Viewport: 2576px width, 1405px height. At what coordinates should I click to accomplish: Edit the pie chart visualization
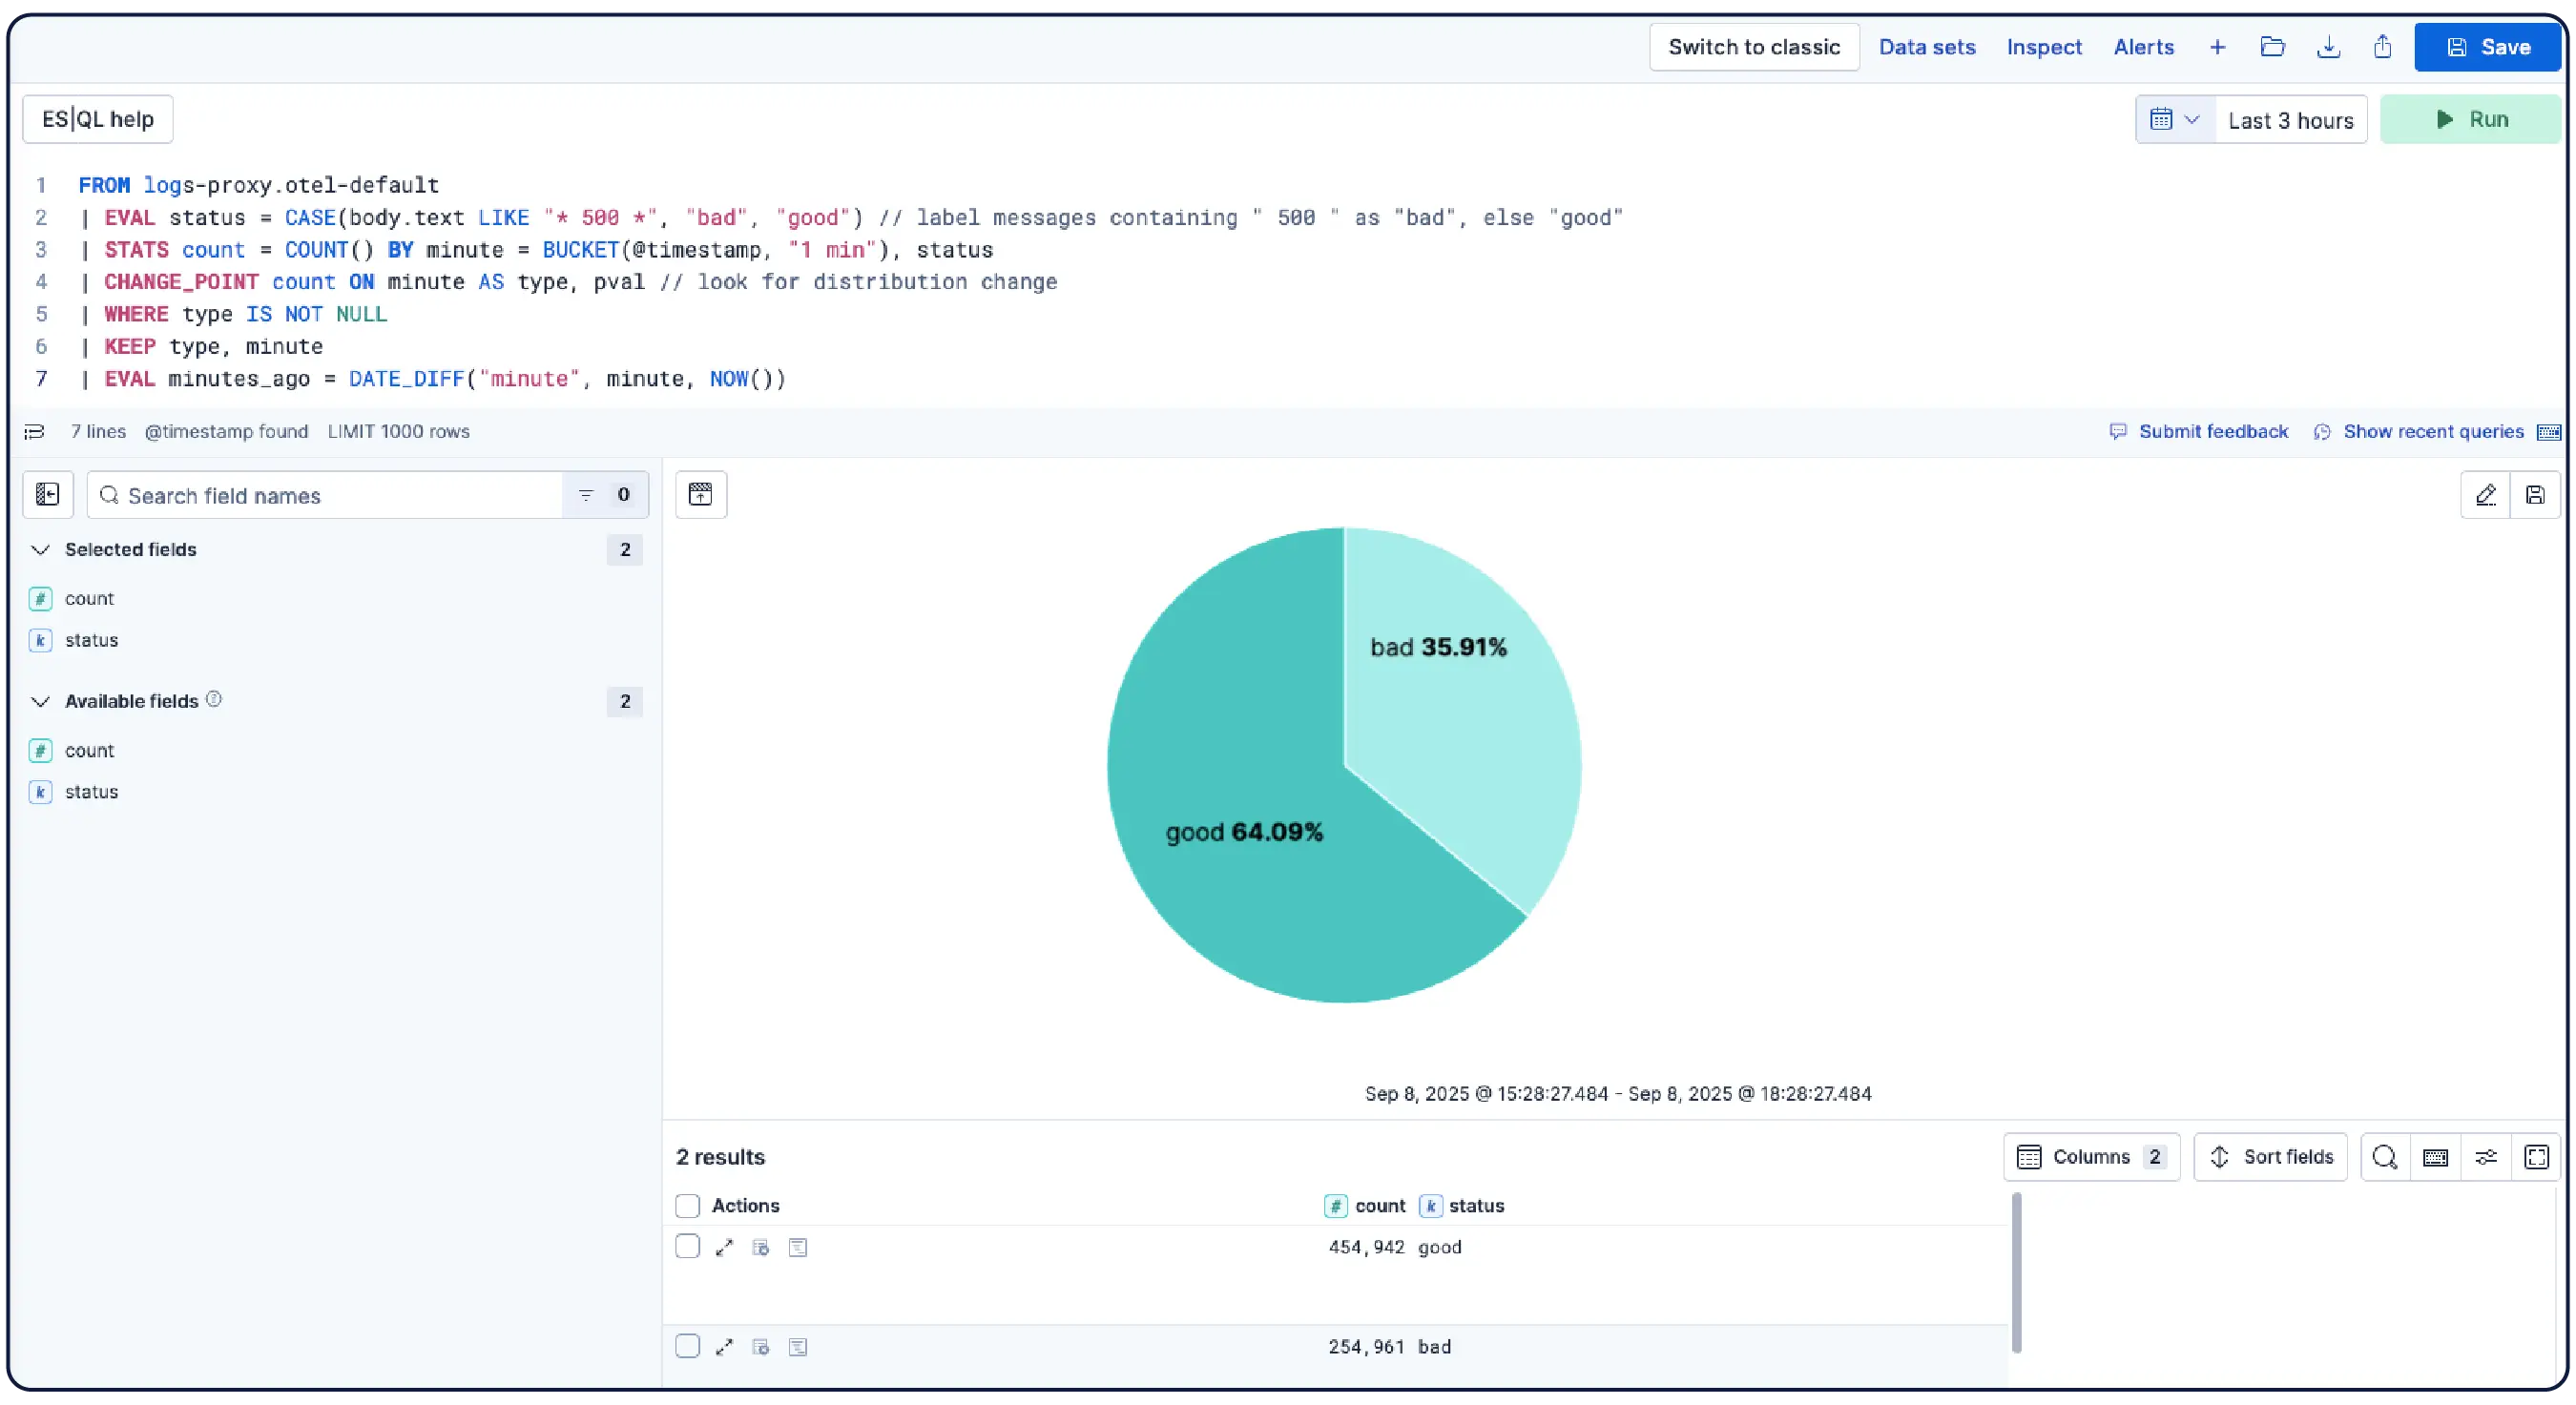[x=2487, y=494]
